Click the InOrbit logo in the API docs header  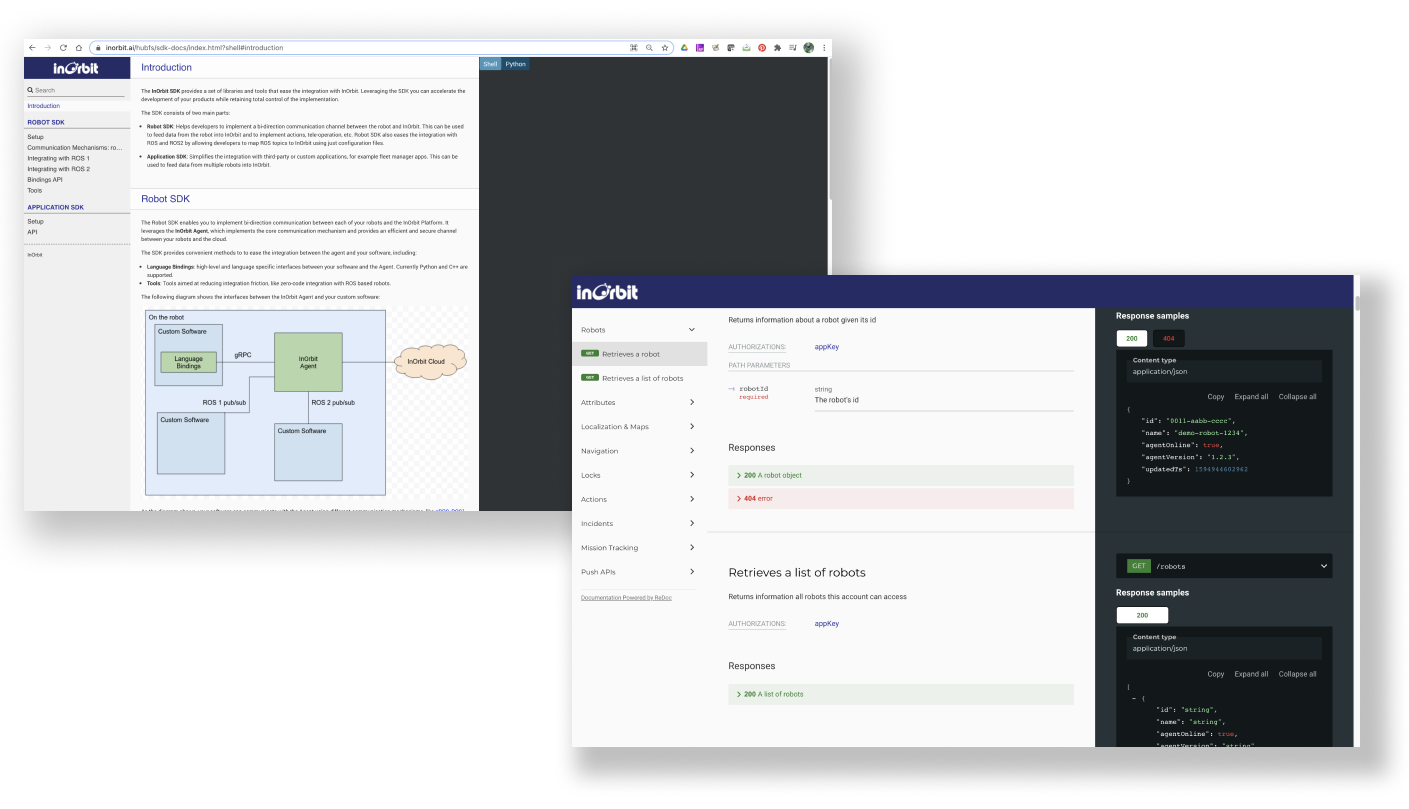coord(606,292)
